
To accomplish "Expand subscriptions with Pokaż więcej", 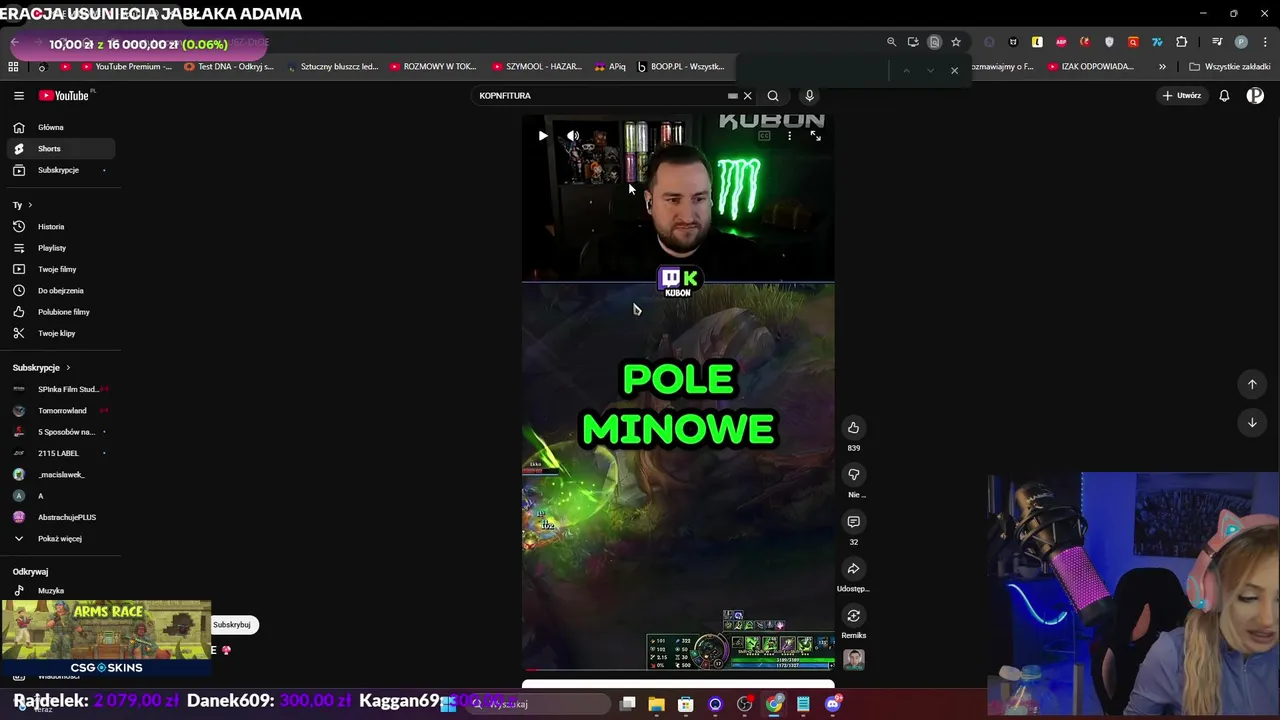I will [61, 539].
